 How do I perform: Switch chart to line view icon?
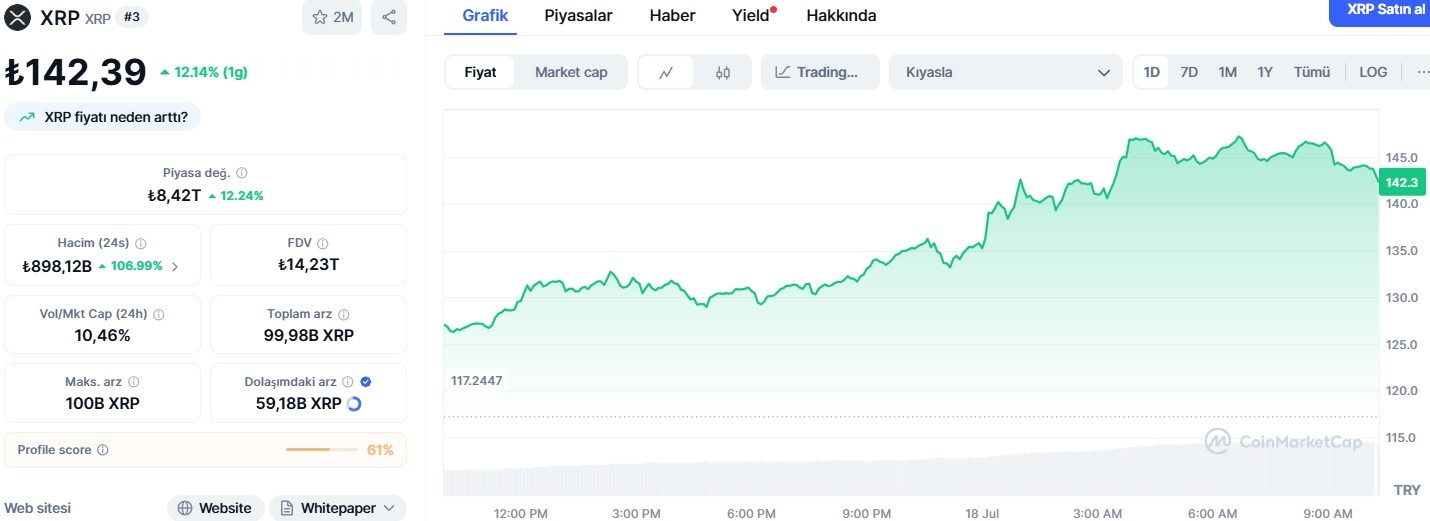click(x=665, y=72)
